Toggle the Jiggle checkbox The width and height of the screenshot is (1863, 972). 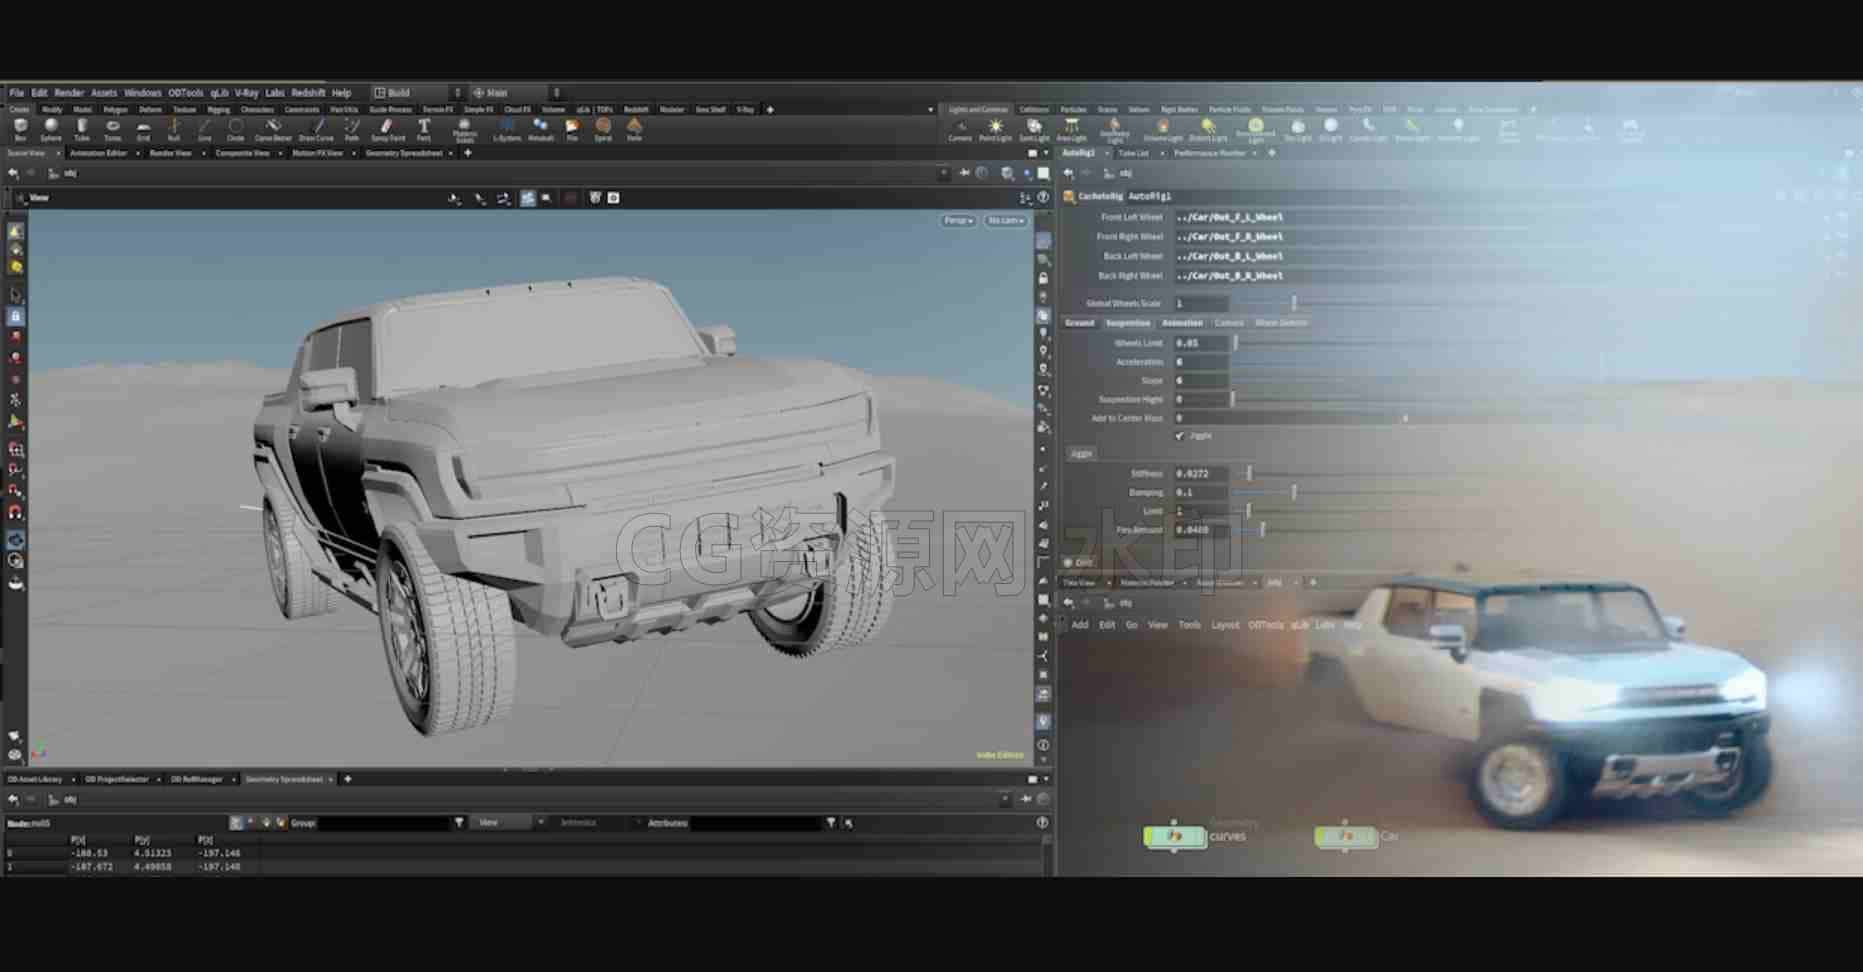1180,436
